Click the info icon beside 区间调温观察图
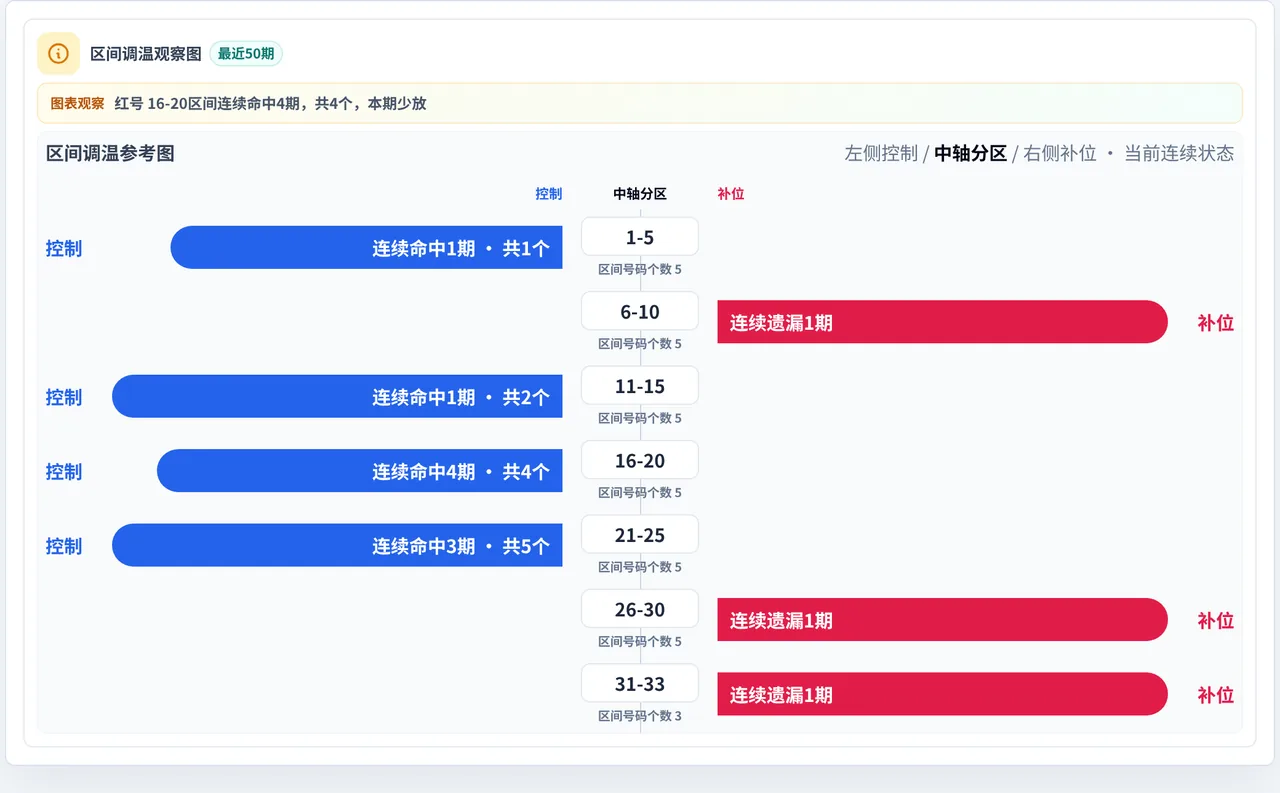This screenshot has height=793, width=1280. coord(58,53)
